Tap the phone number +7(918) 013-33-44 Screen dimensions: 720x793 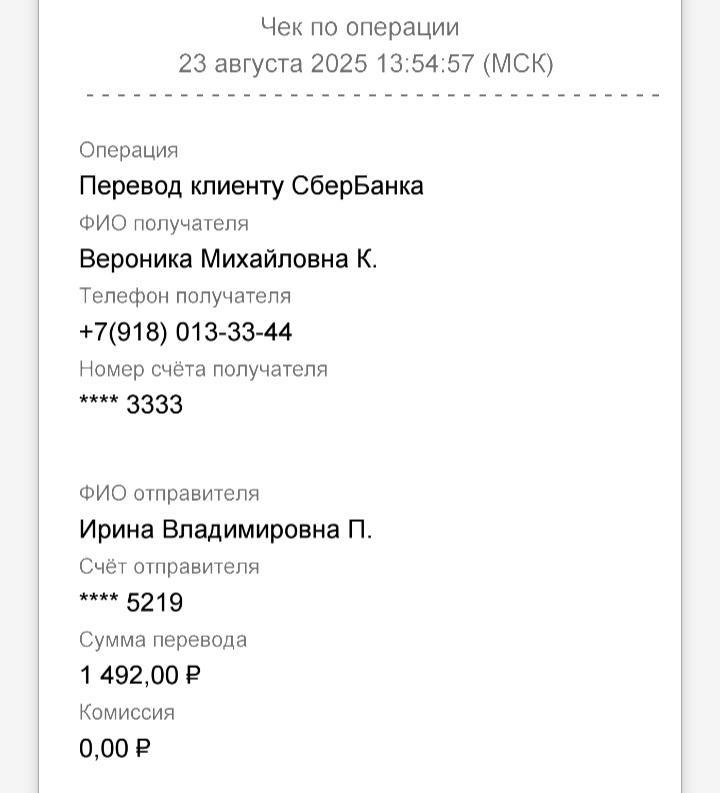coord(186,332)
